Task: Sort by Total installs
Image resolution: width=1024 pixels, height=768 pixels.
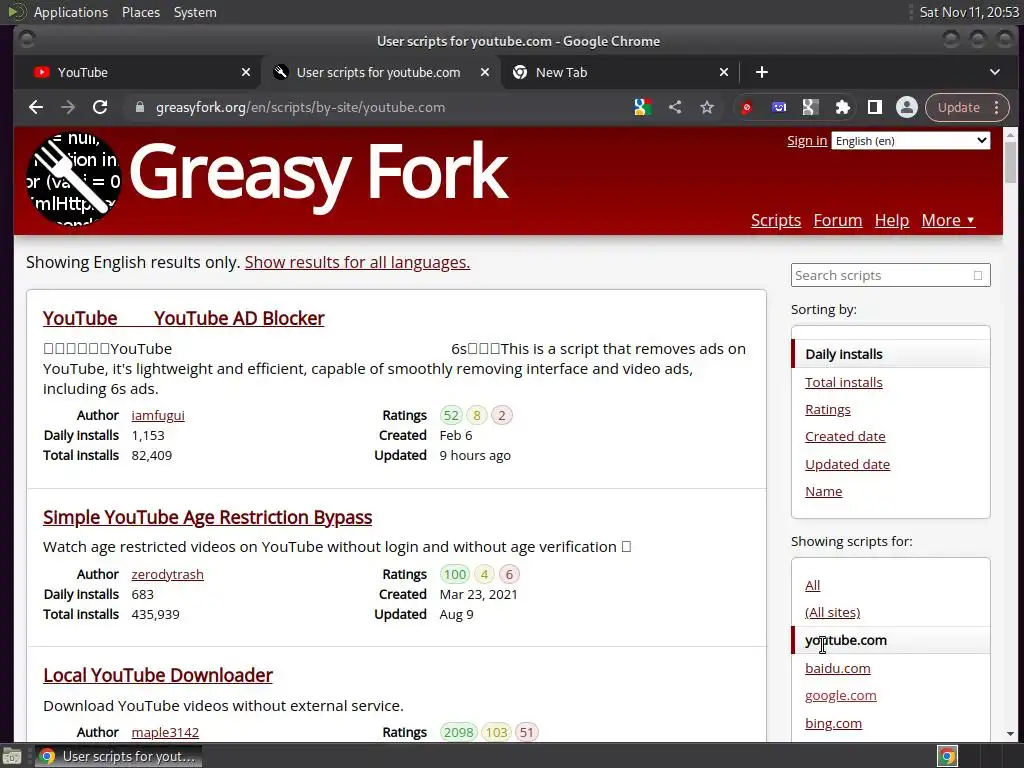Action: point(844,382)
